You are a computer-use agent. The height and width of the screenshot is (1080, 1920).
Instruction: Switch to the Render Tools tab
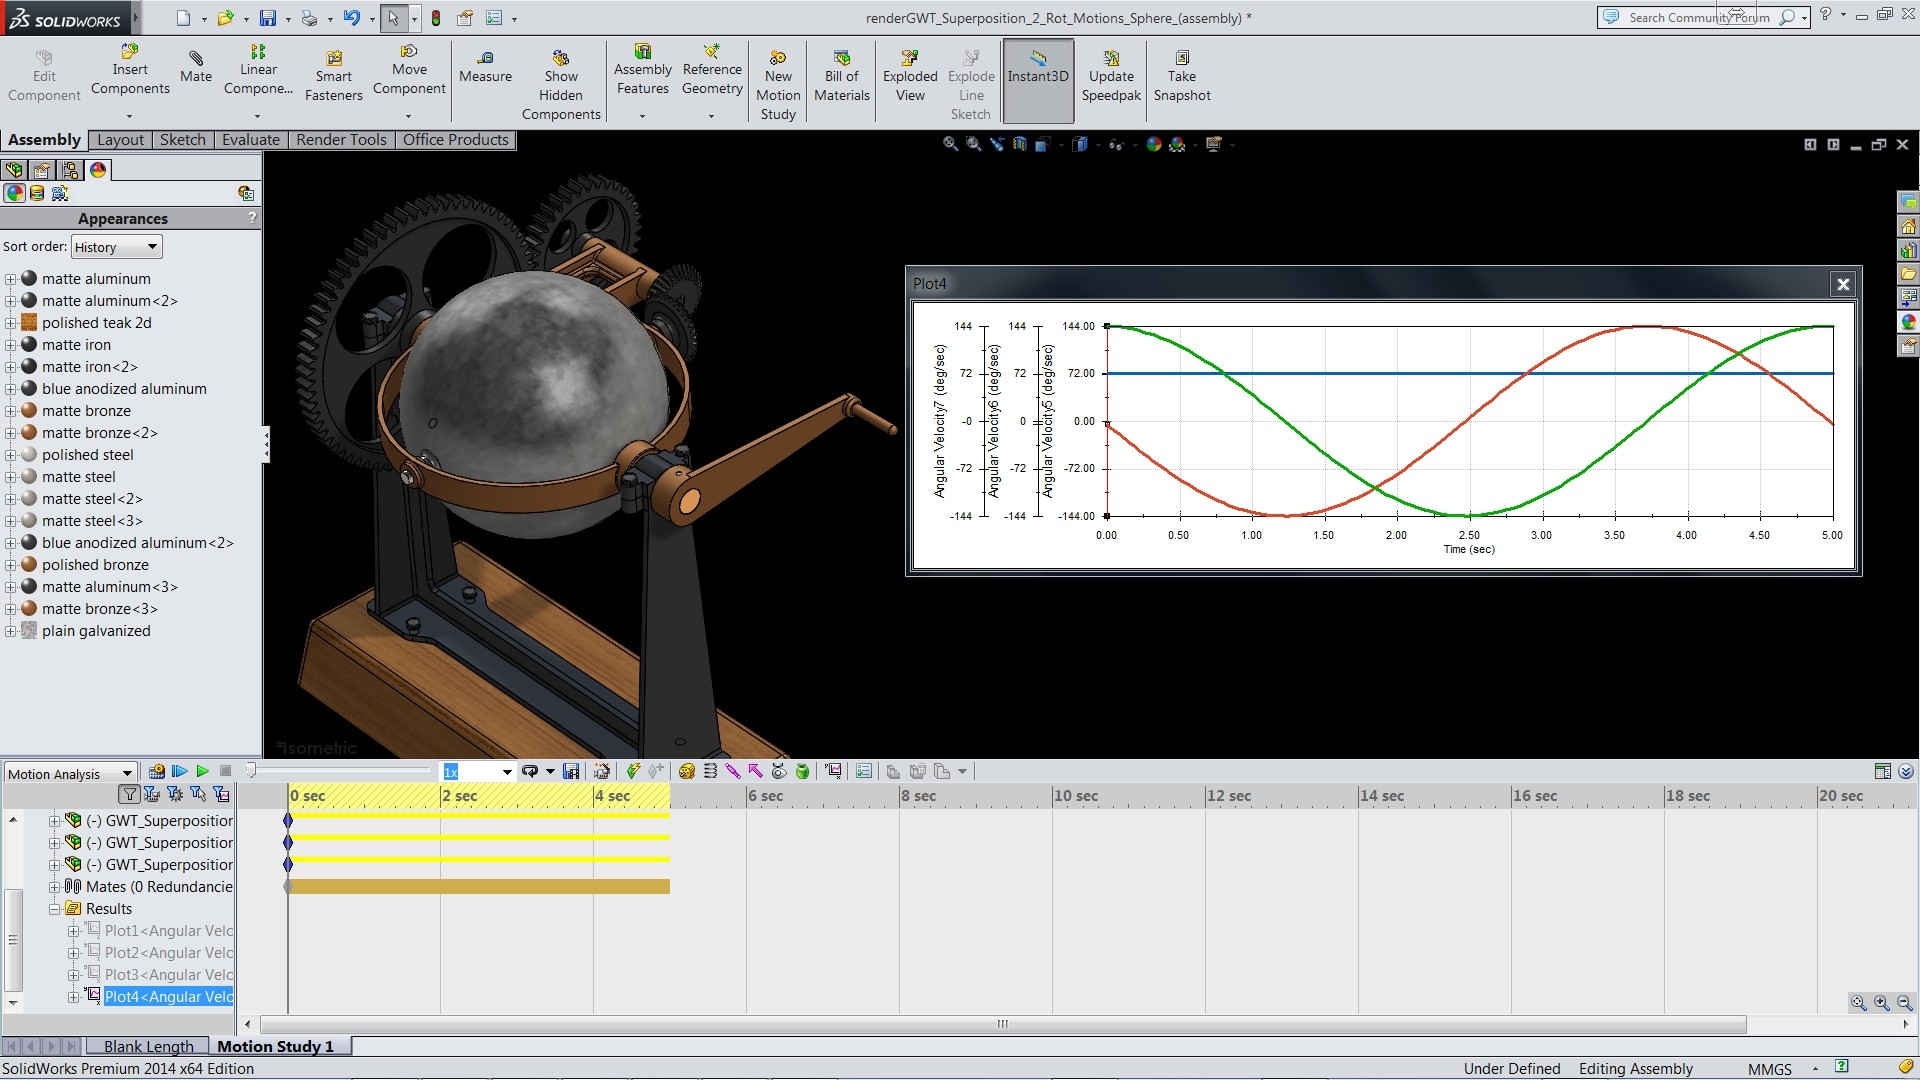(341, 140)
